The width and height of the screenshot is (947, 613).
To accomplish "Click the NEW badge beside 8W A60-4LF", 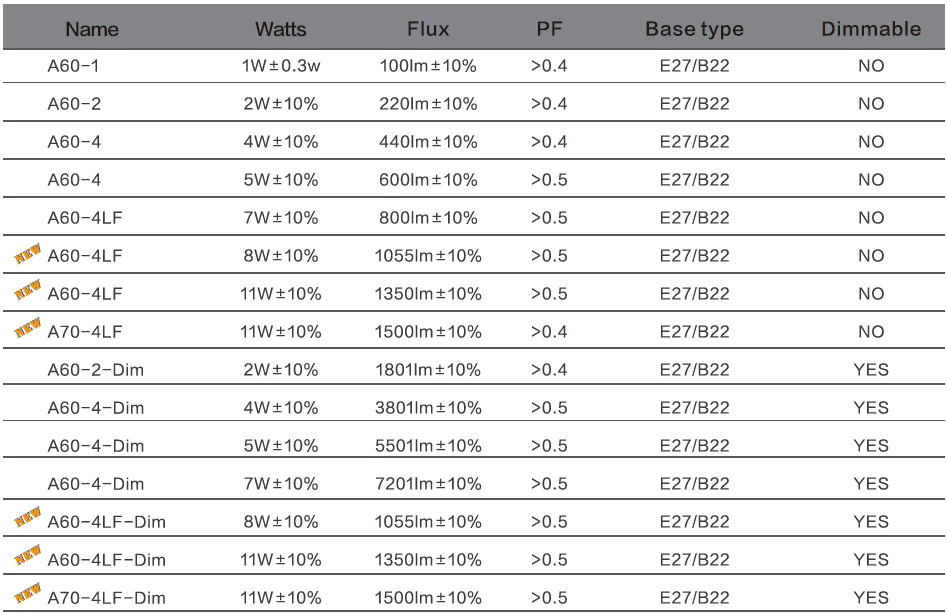I will [28, 254].
